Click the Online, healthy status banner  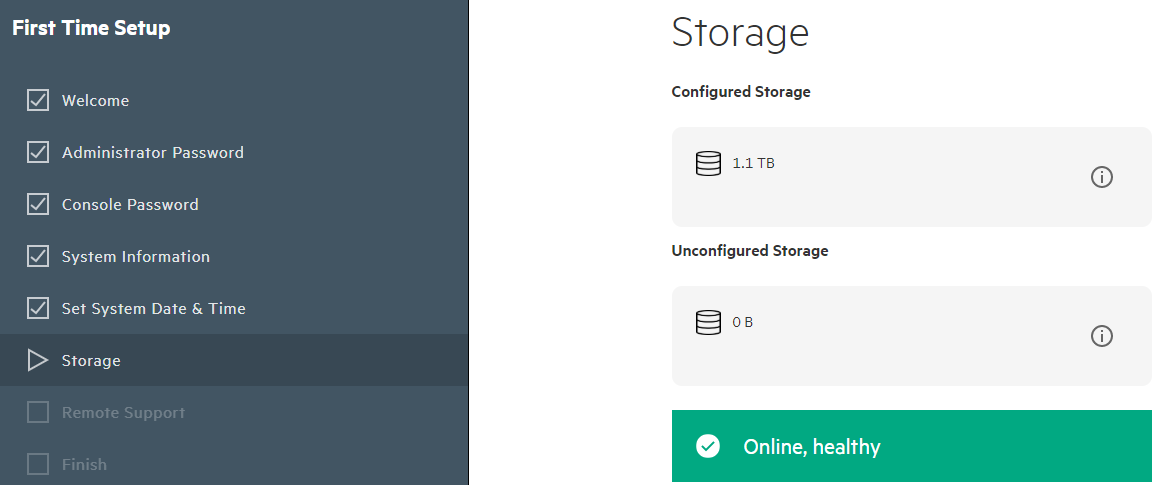pyautogui.click(x=912, y=446)
